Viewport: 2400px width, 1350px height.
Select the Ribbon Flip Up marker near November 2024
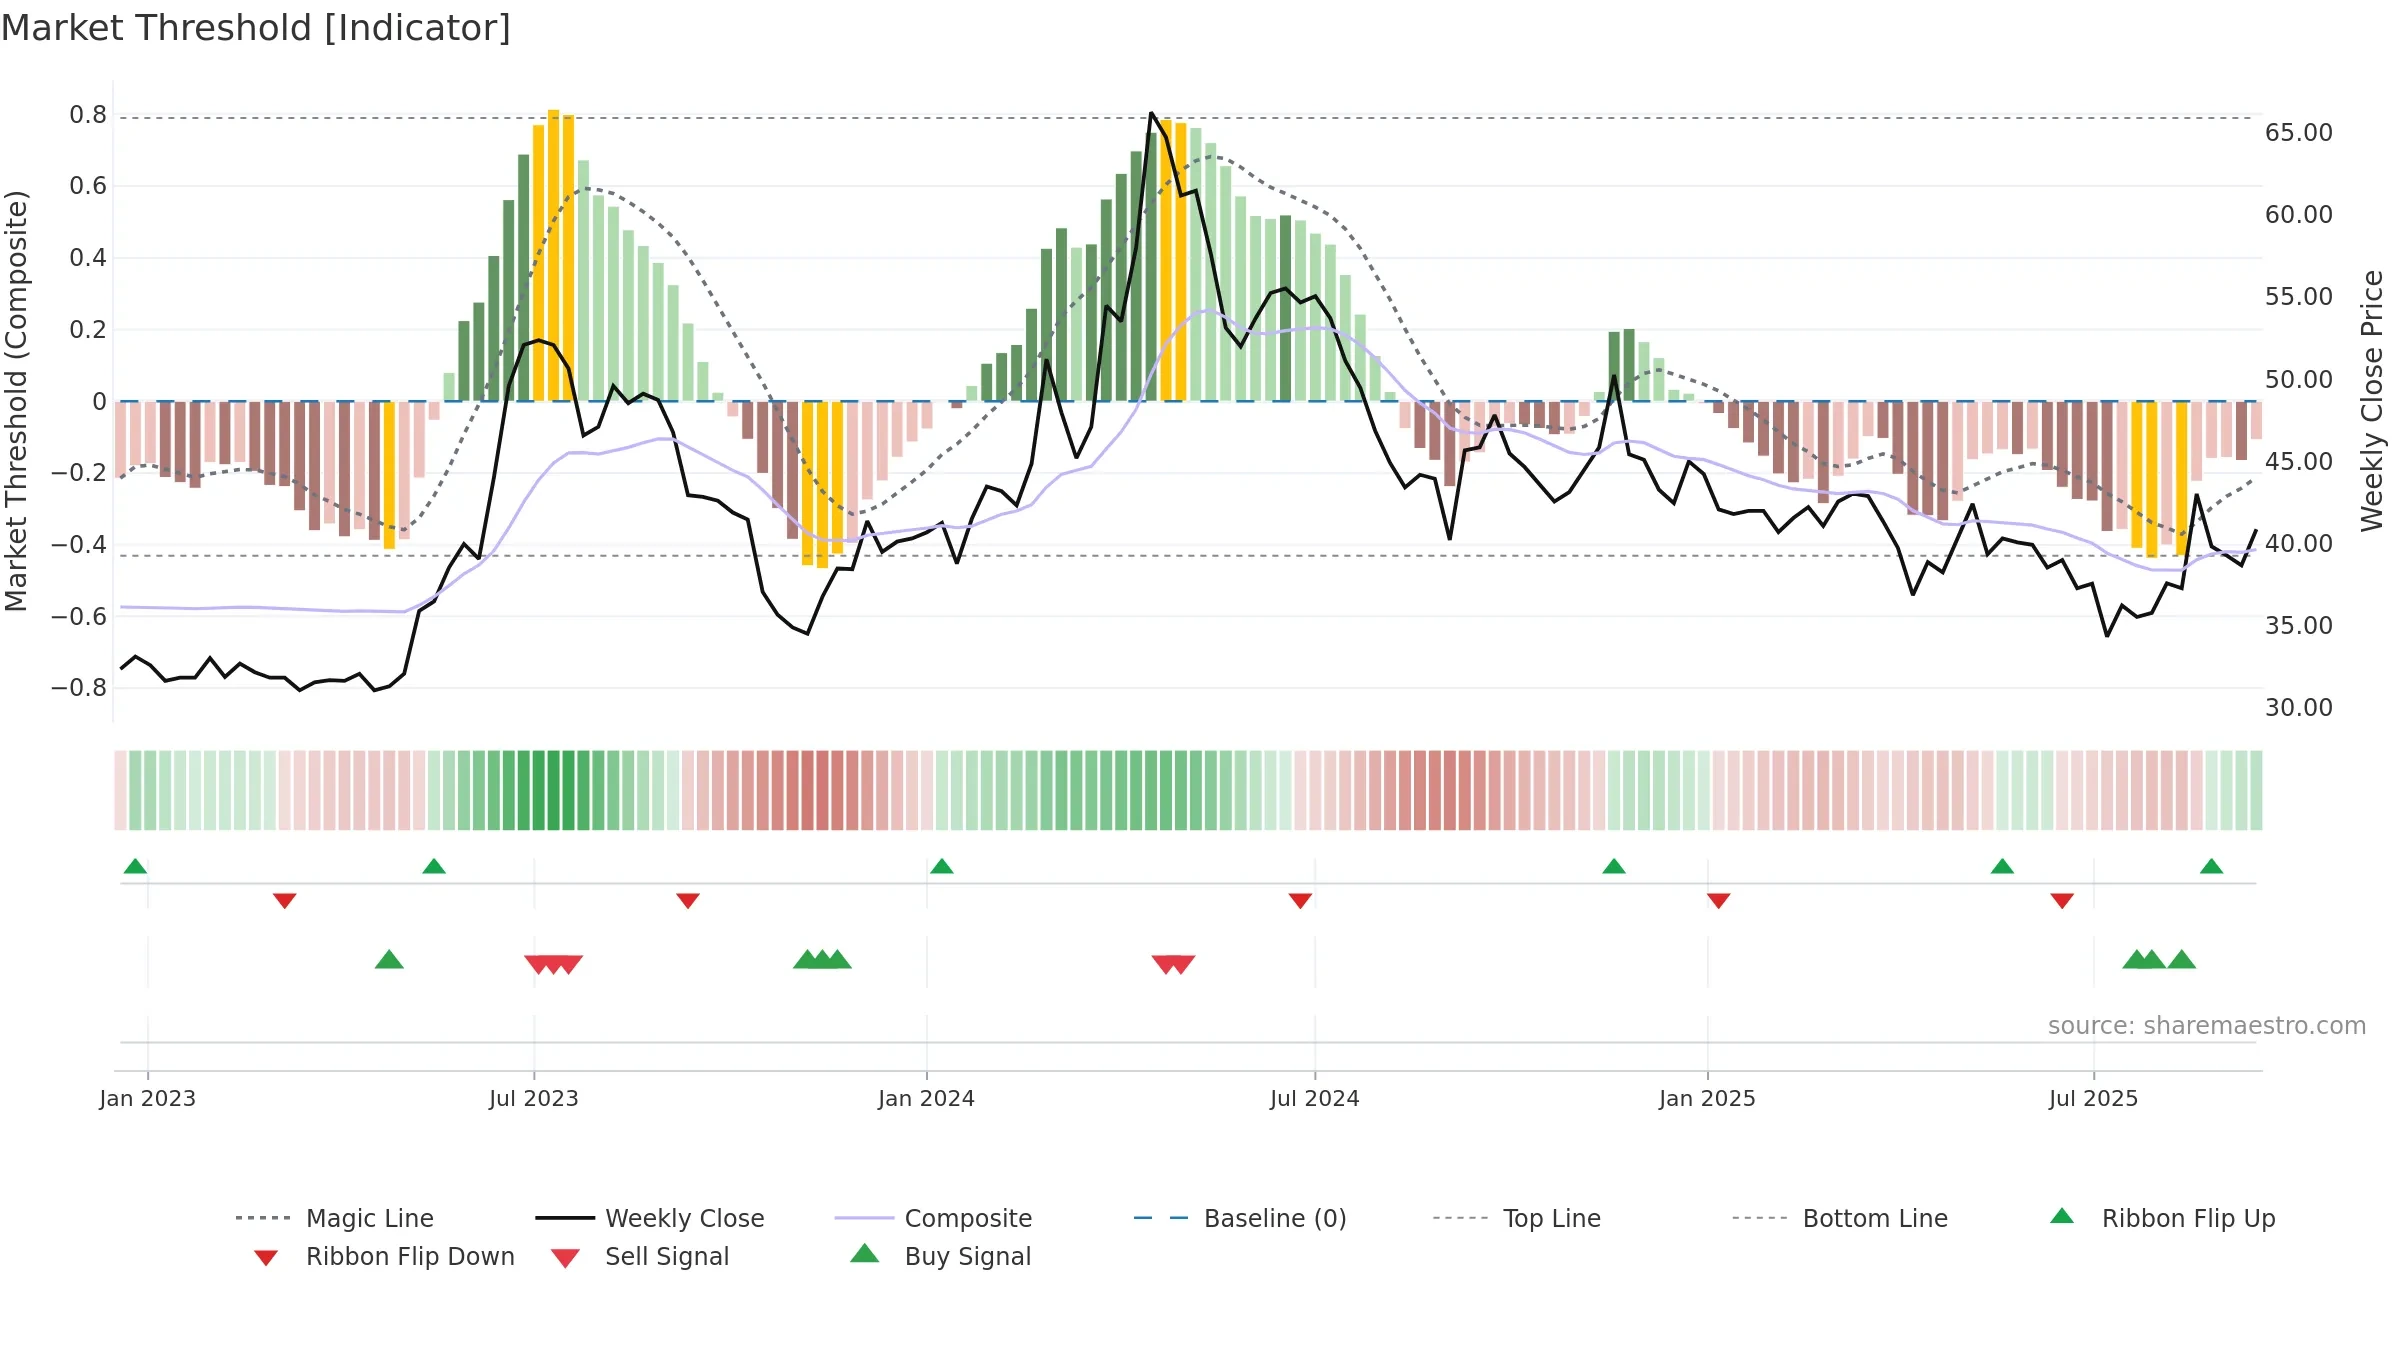[x=1614, y=866]
